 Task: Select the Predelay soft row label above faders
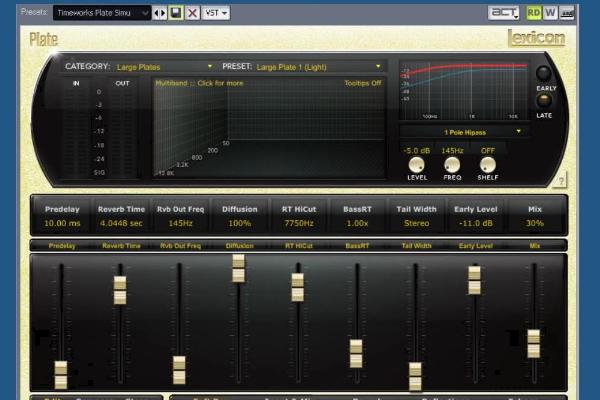coord(62,246)
